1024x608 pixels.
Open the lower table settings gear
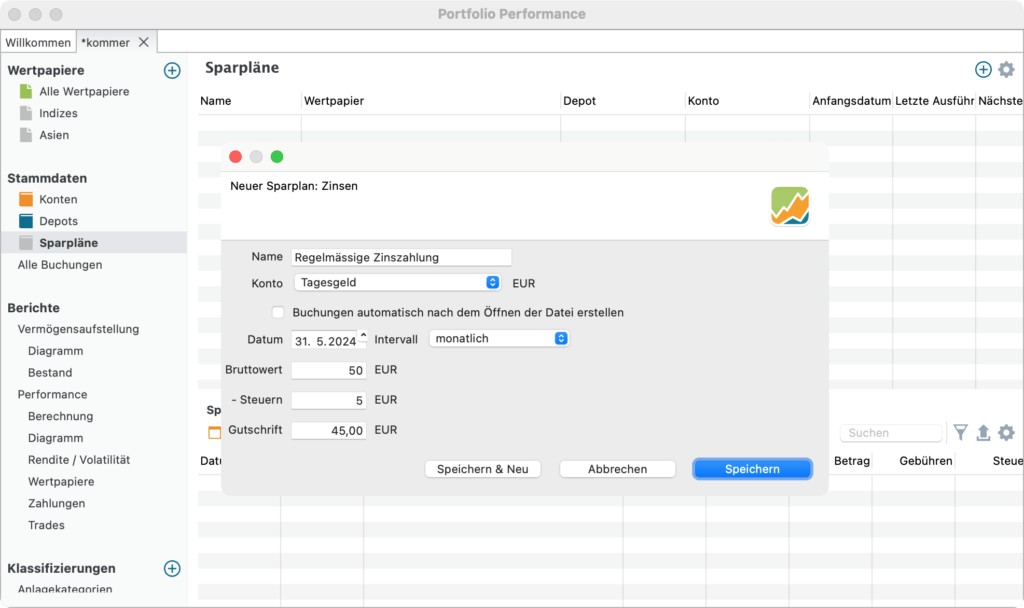tap(1006, 432)
